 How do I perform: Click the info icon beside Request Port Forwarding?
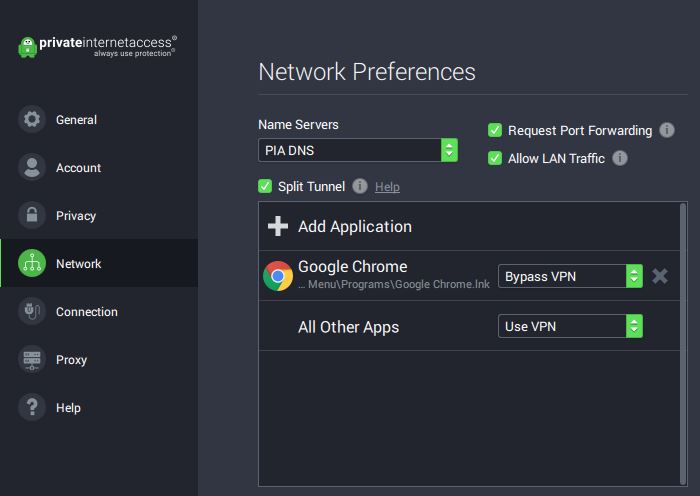[667, 130]
